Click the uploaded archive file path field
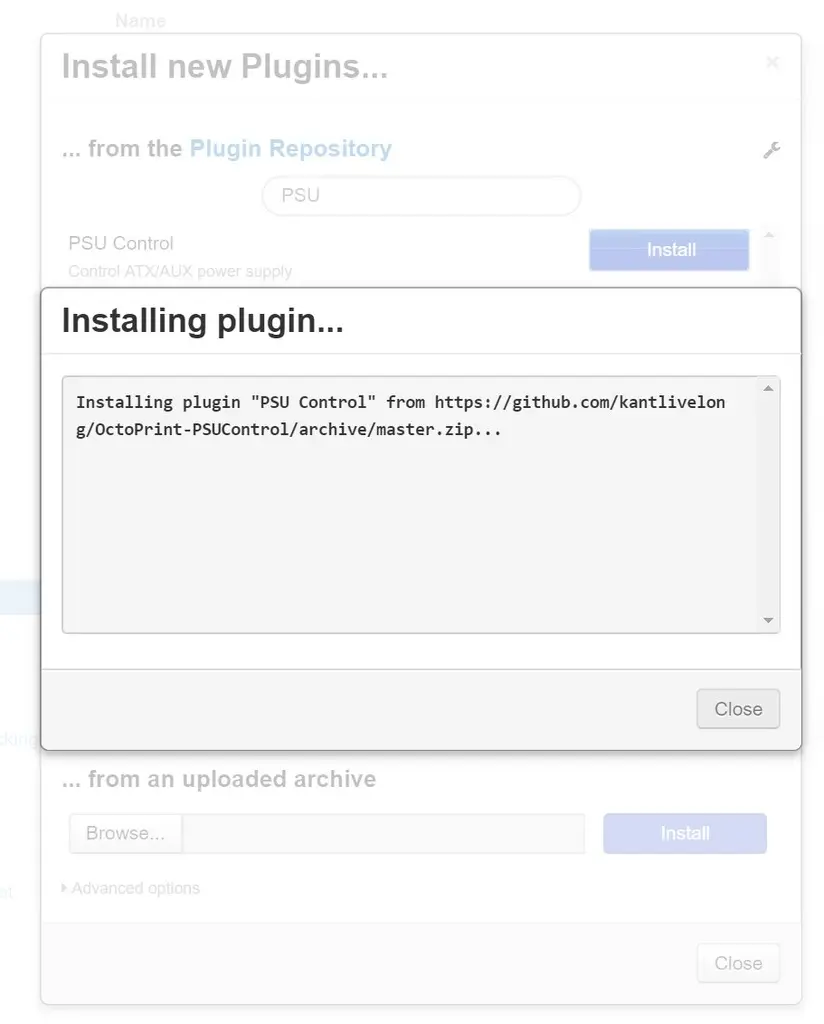Image resolution: width=824 pixels, height=1024 pixels. click(x=383, y=833)
